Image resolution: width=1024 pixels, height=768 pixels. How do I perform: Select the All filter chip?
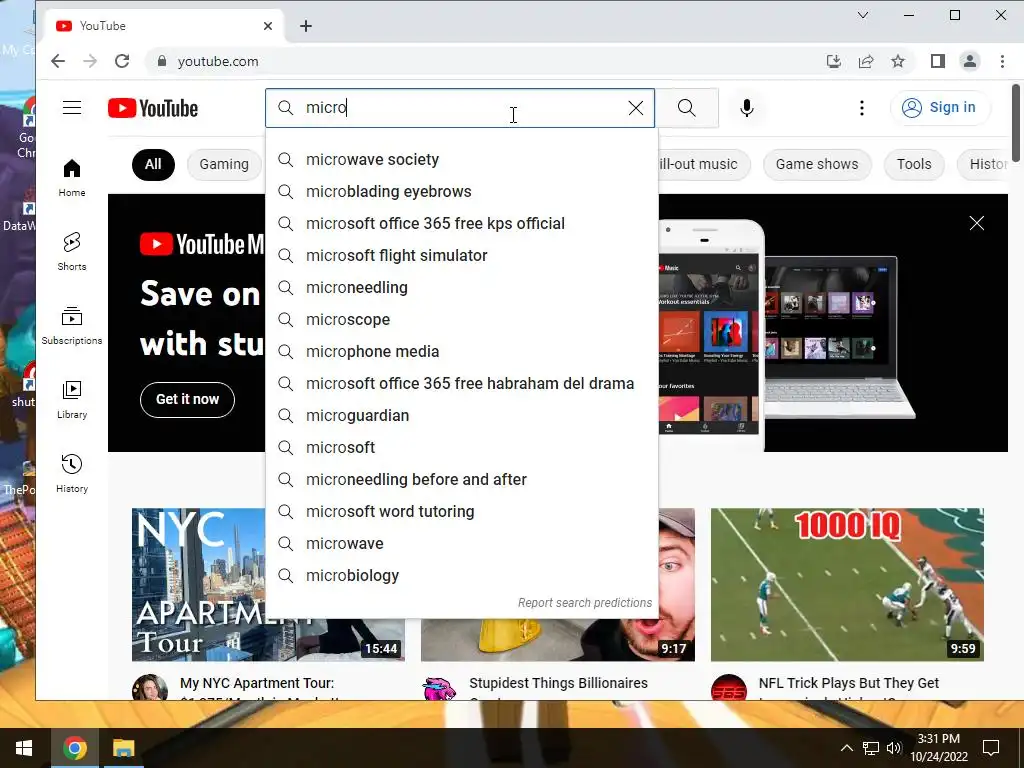(153, 164)
